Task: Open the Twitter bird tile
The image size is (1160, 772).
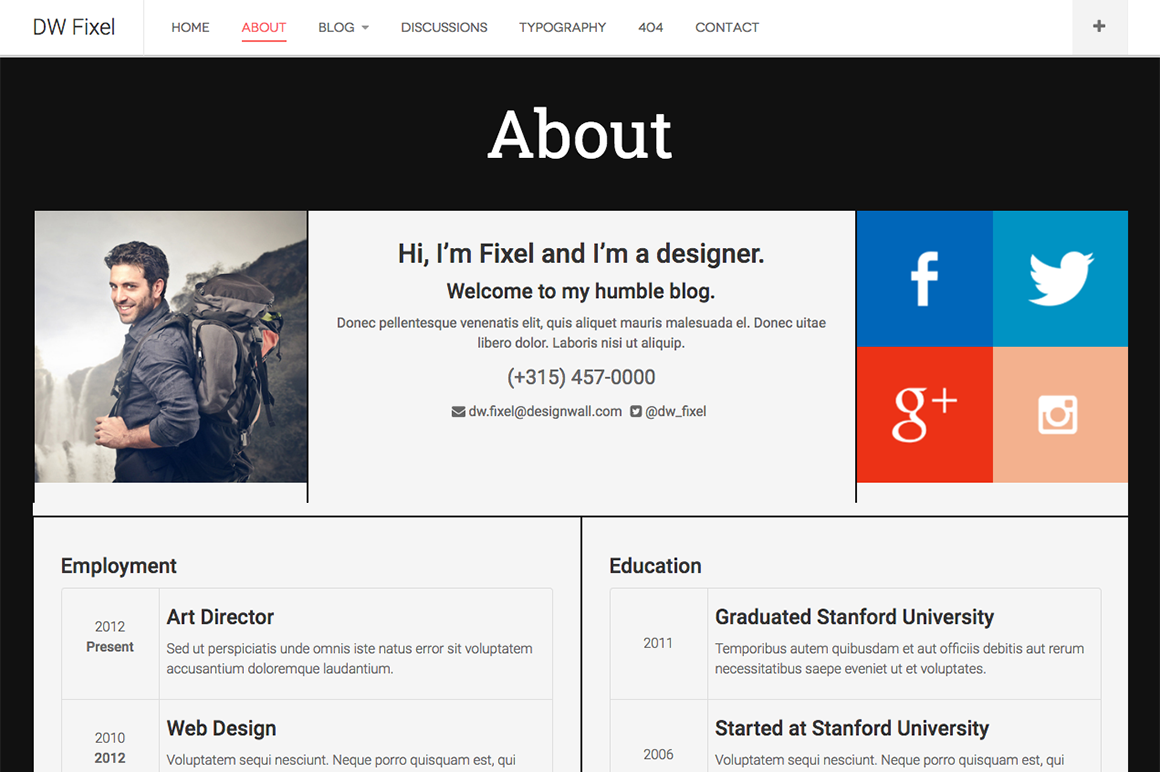Action: click(1060, 279)
